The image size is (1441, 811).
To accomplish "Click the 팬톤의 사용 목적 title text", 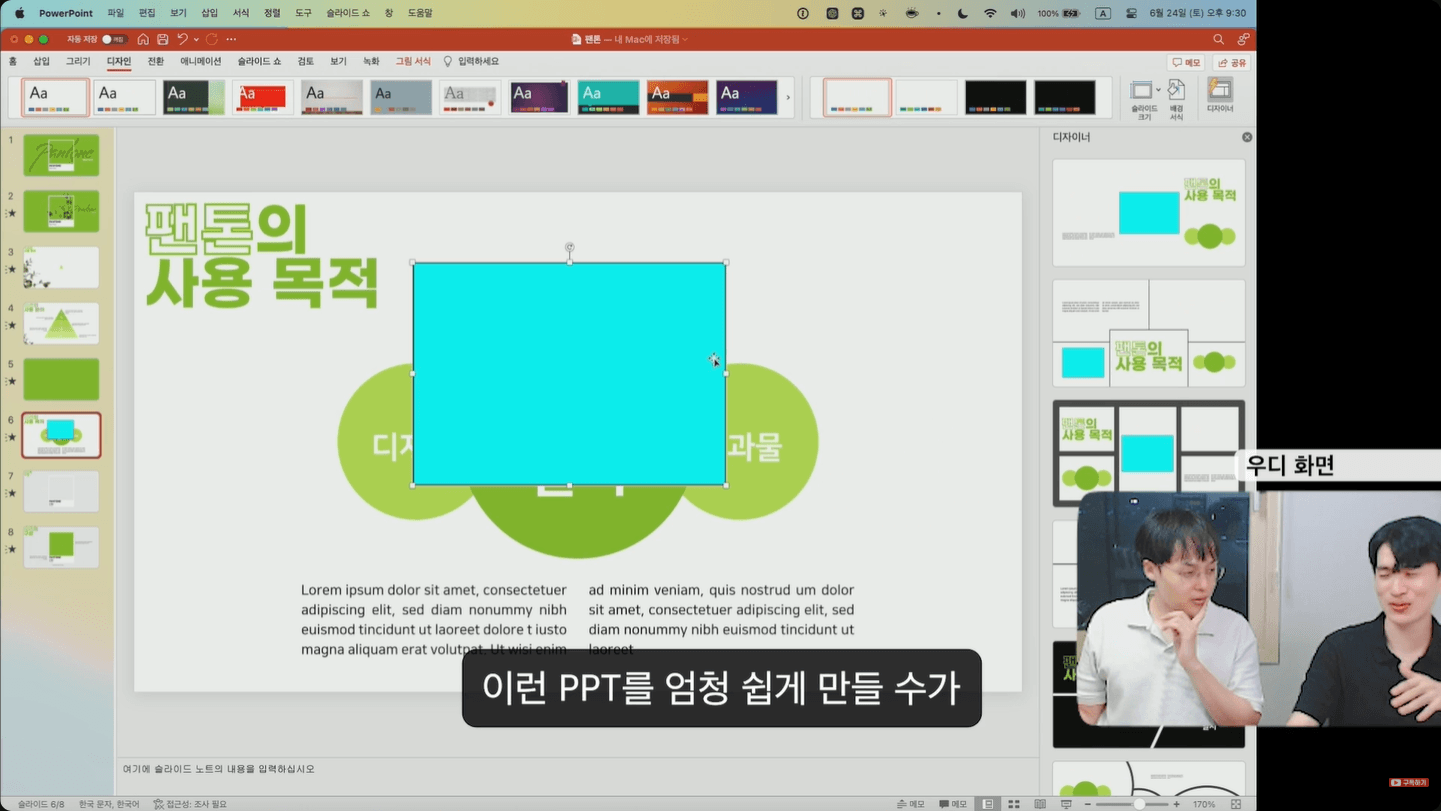I will point(261,256).
